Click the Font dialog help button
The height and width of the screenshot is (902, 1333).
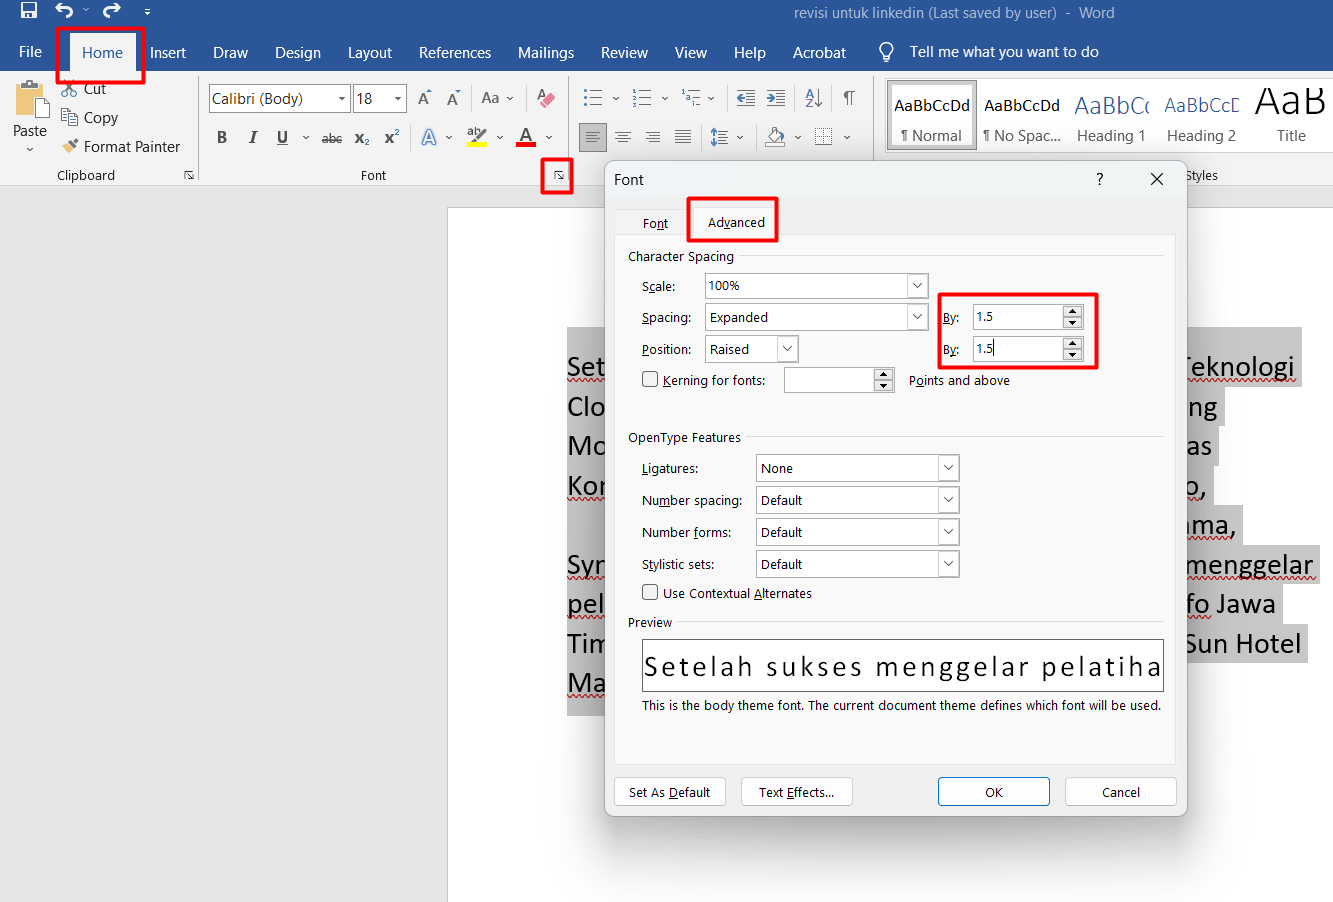(x=1100, y=179)
